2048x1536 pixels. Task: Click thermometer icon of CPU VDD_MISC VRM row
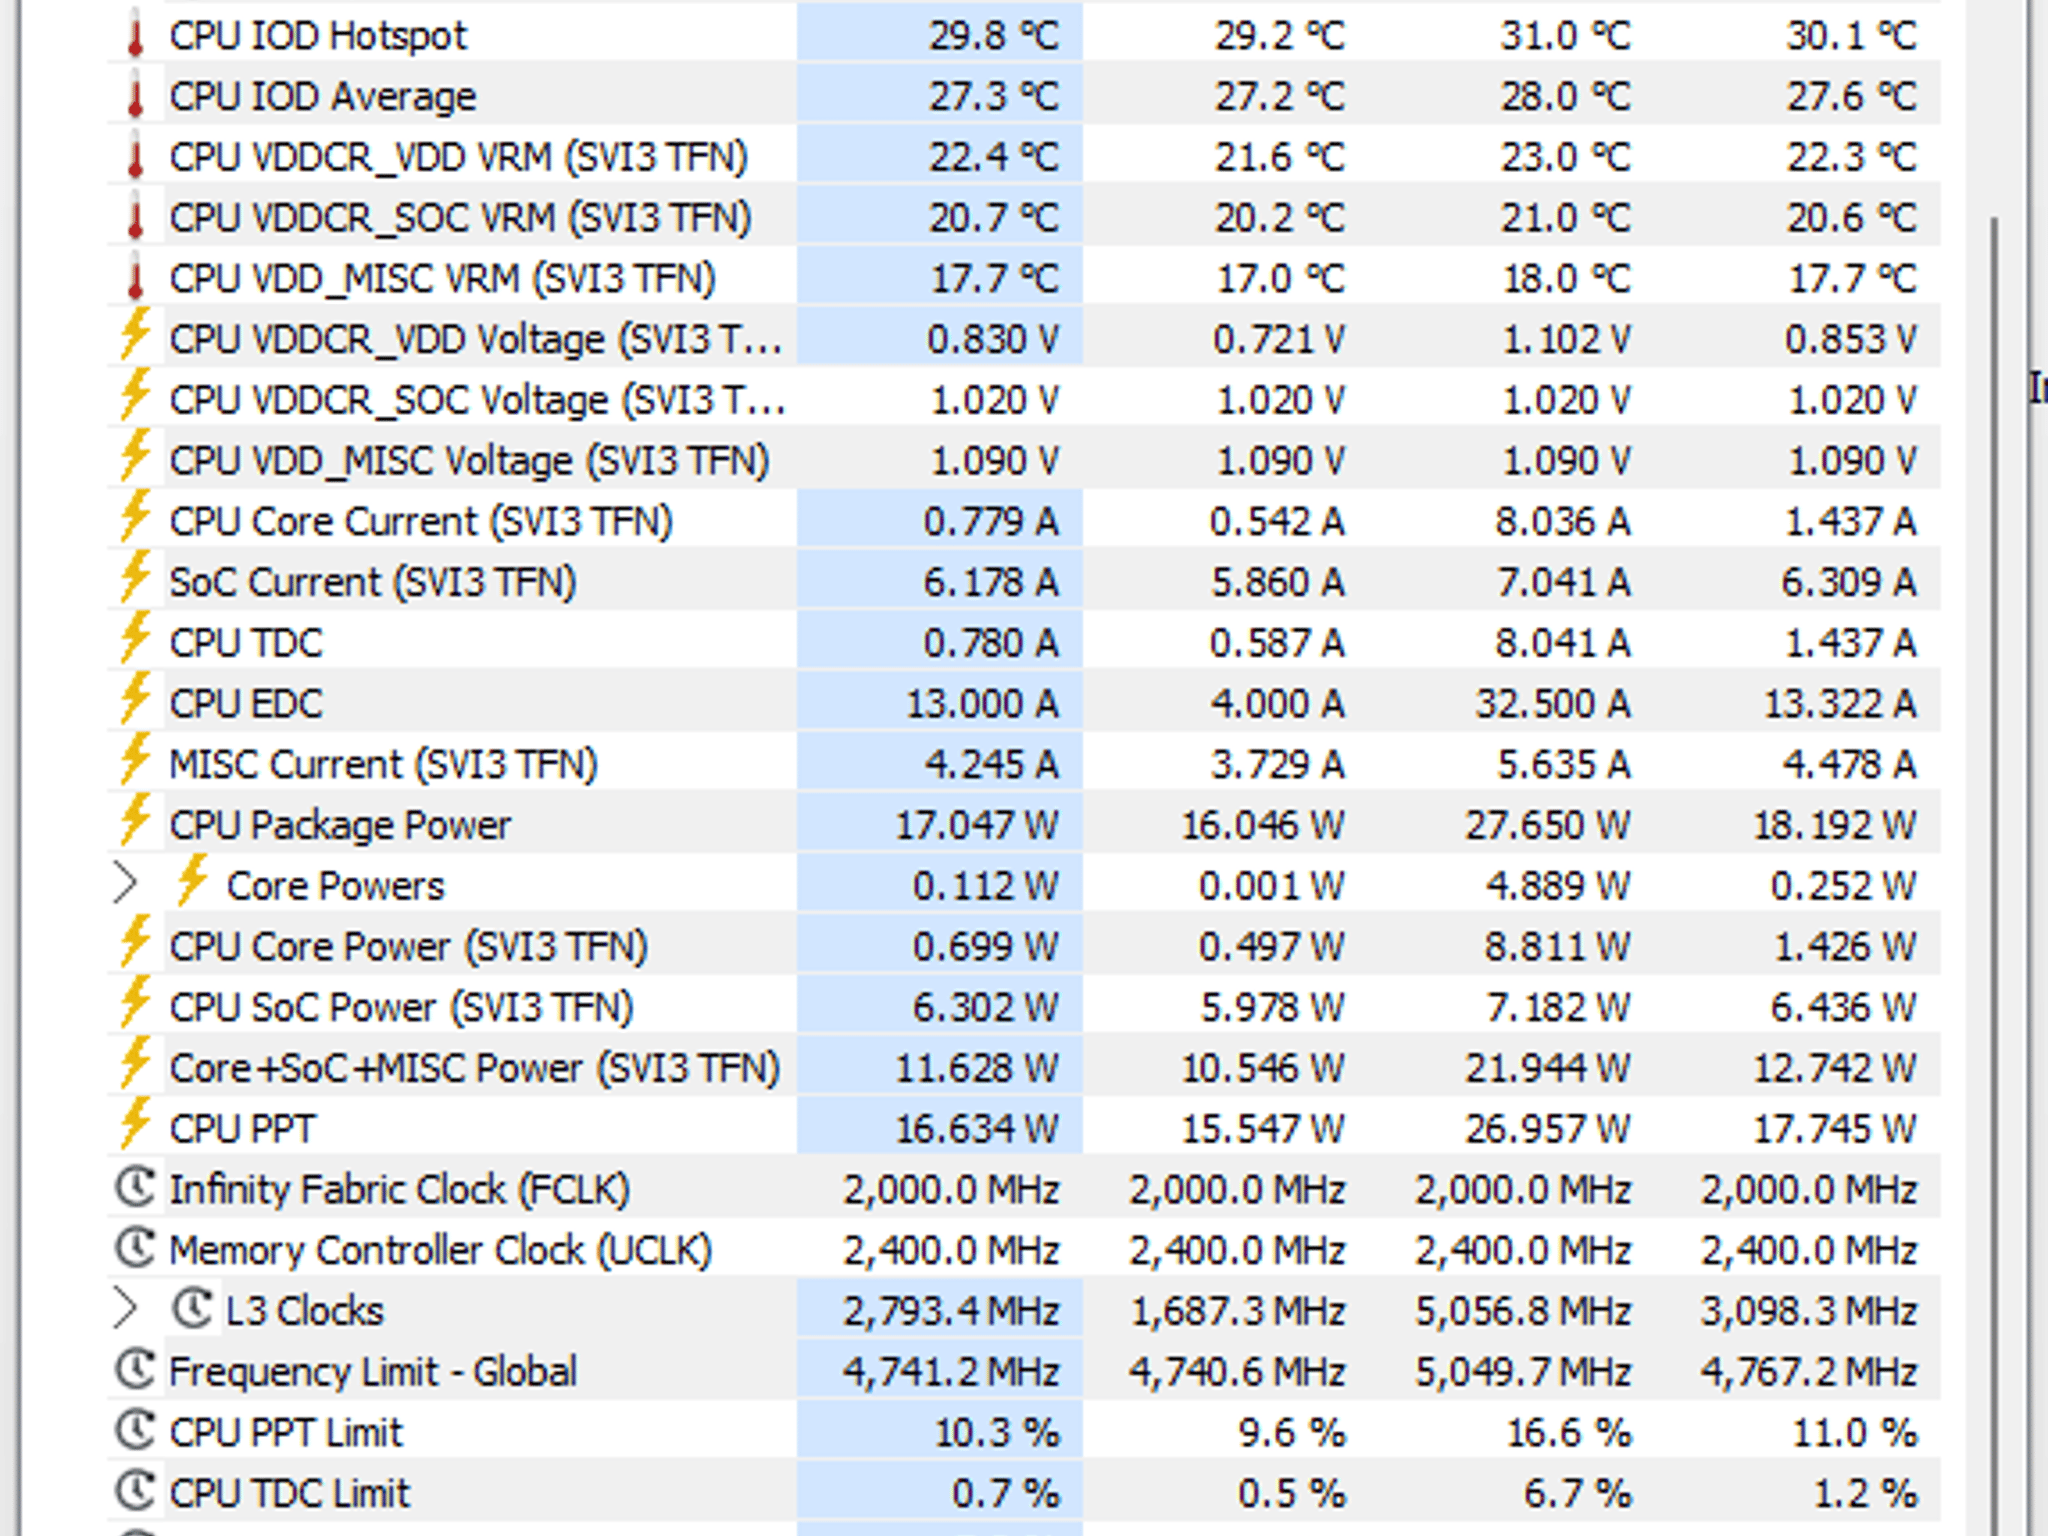coord(135,279)
